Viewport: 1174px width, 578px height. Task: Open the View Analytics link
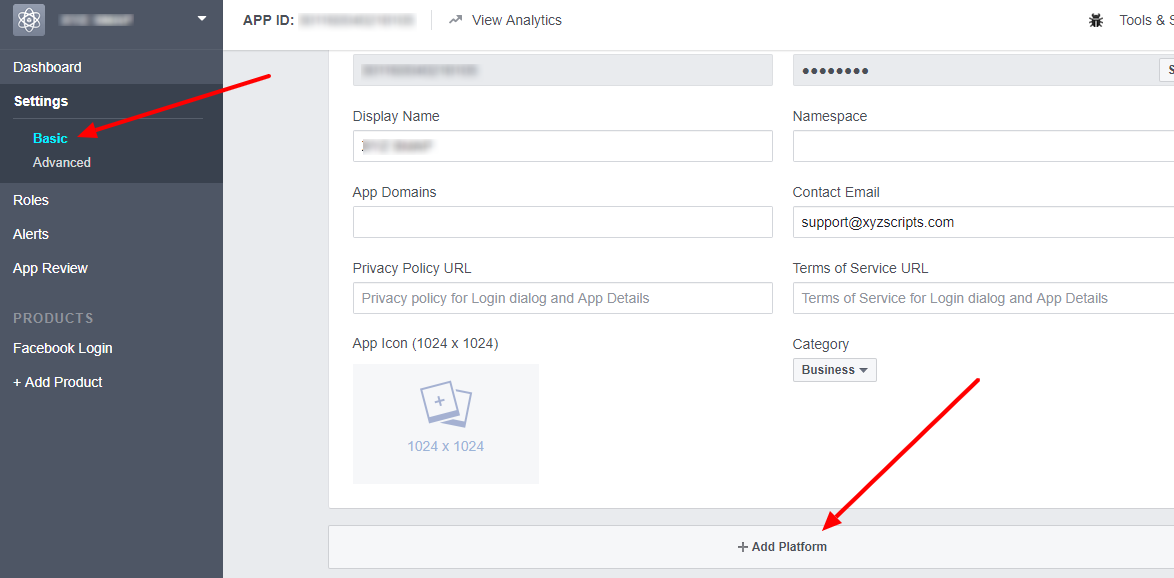coord(516,20)
